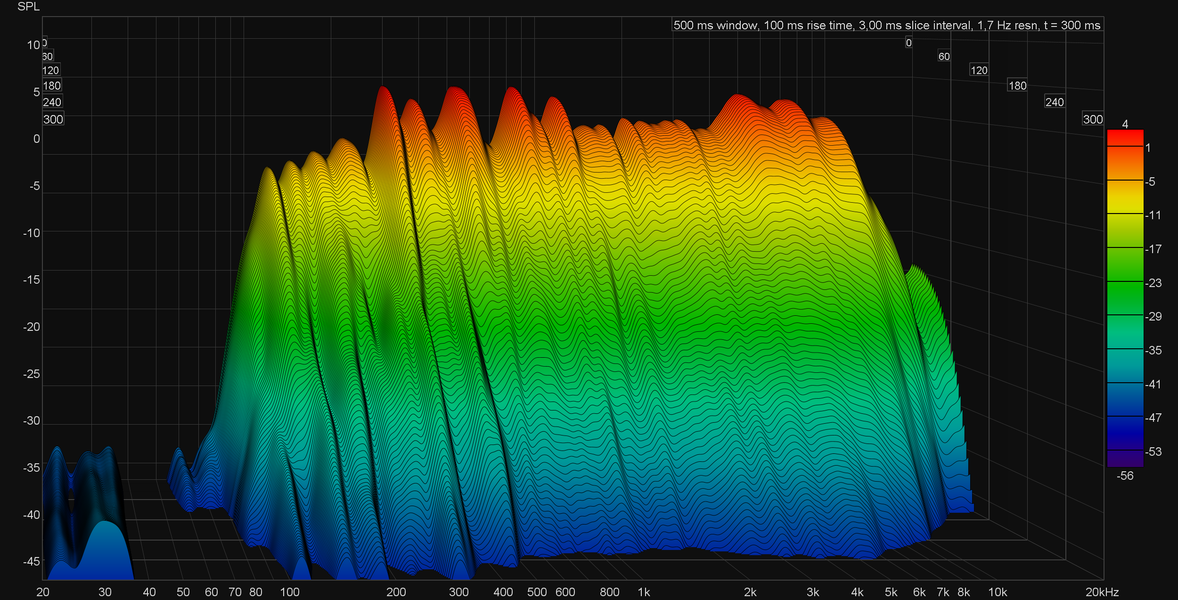The image size is (1178, 600).
Task: Click the 6k frequency axis label
Action: point(920,592)
